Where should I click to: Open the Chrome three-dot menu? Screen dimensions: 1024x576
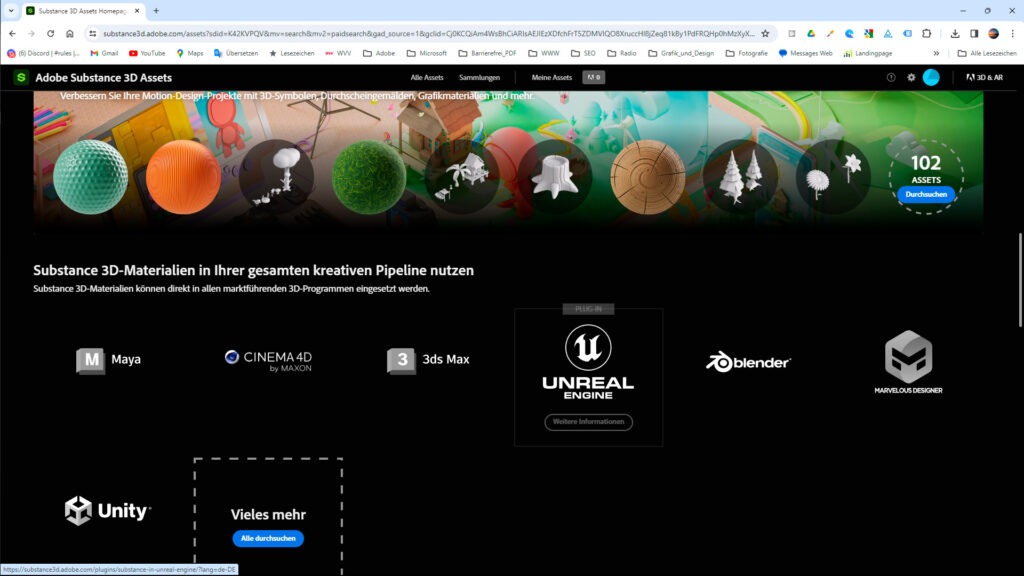pyautogui.click(x=1012, y=33)
